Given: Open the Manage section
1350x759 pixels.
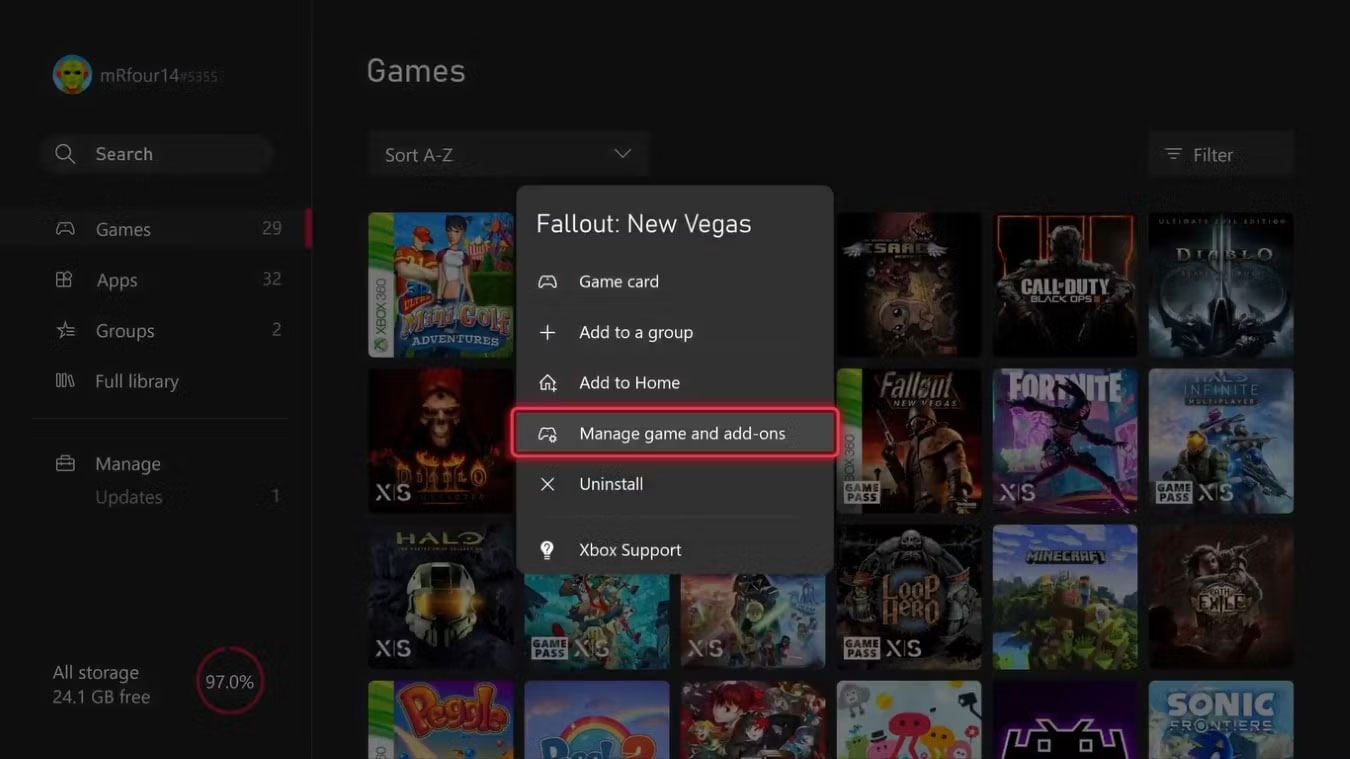Looking at the screenshot, I should pos(127,464).
